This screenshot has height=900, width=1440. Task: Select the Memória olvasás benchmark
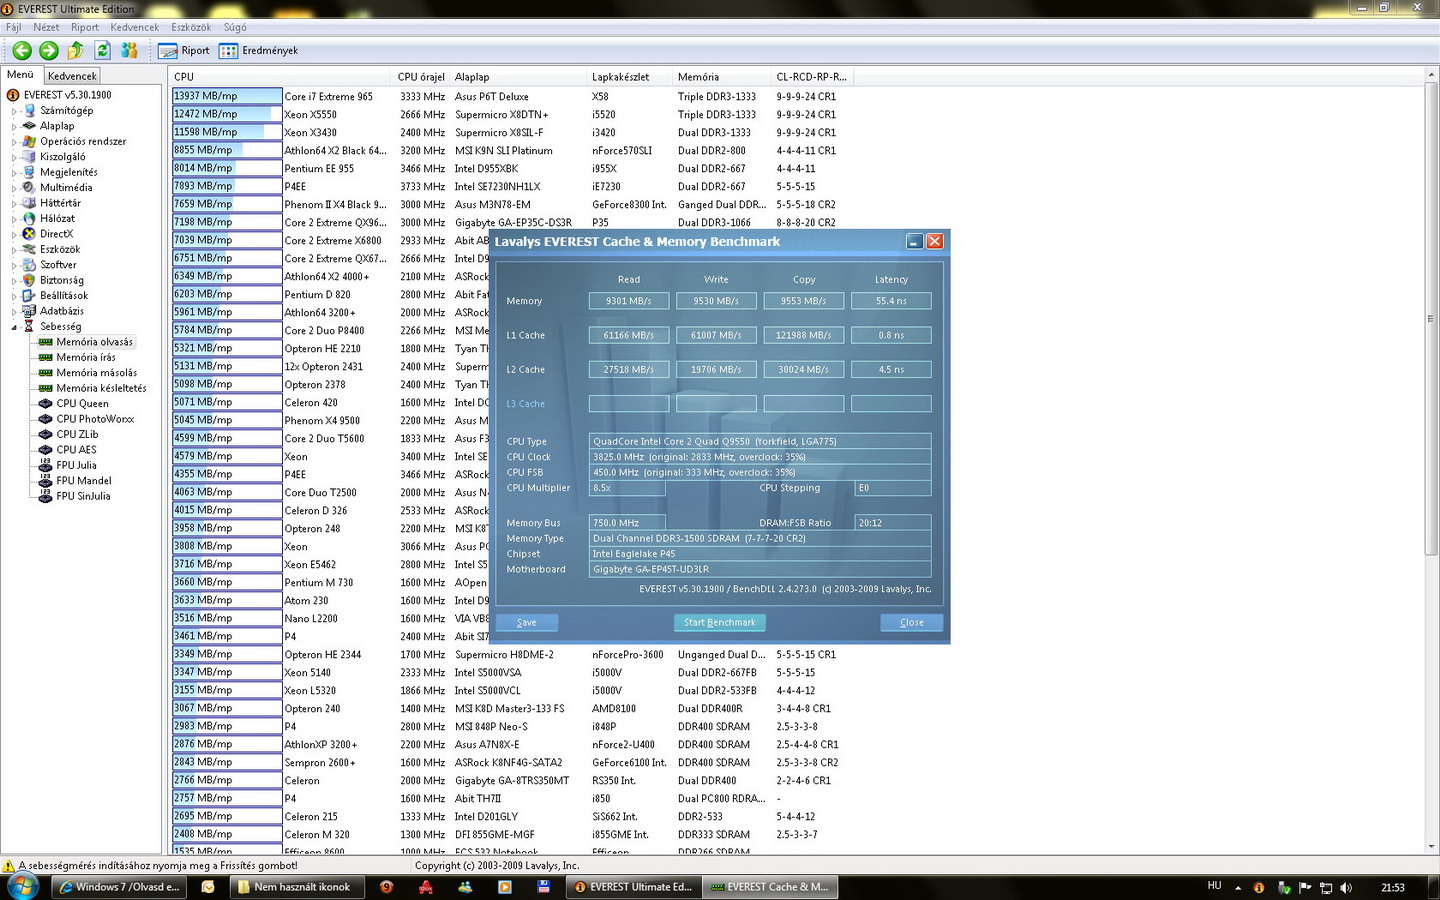click(94, 342)
